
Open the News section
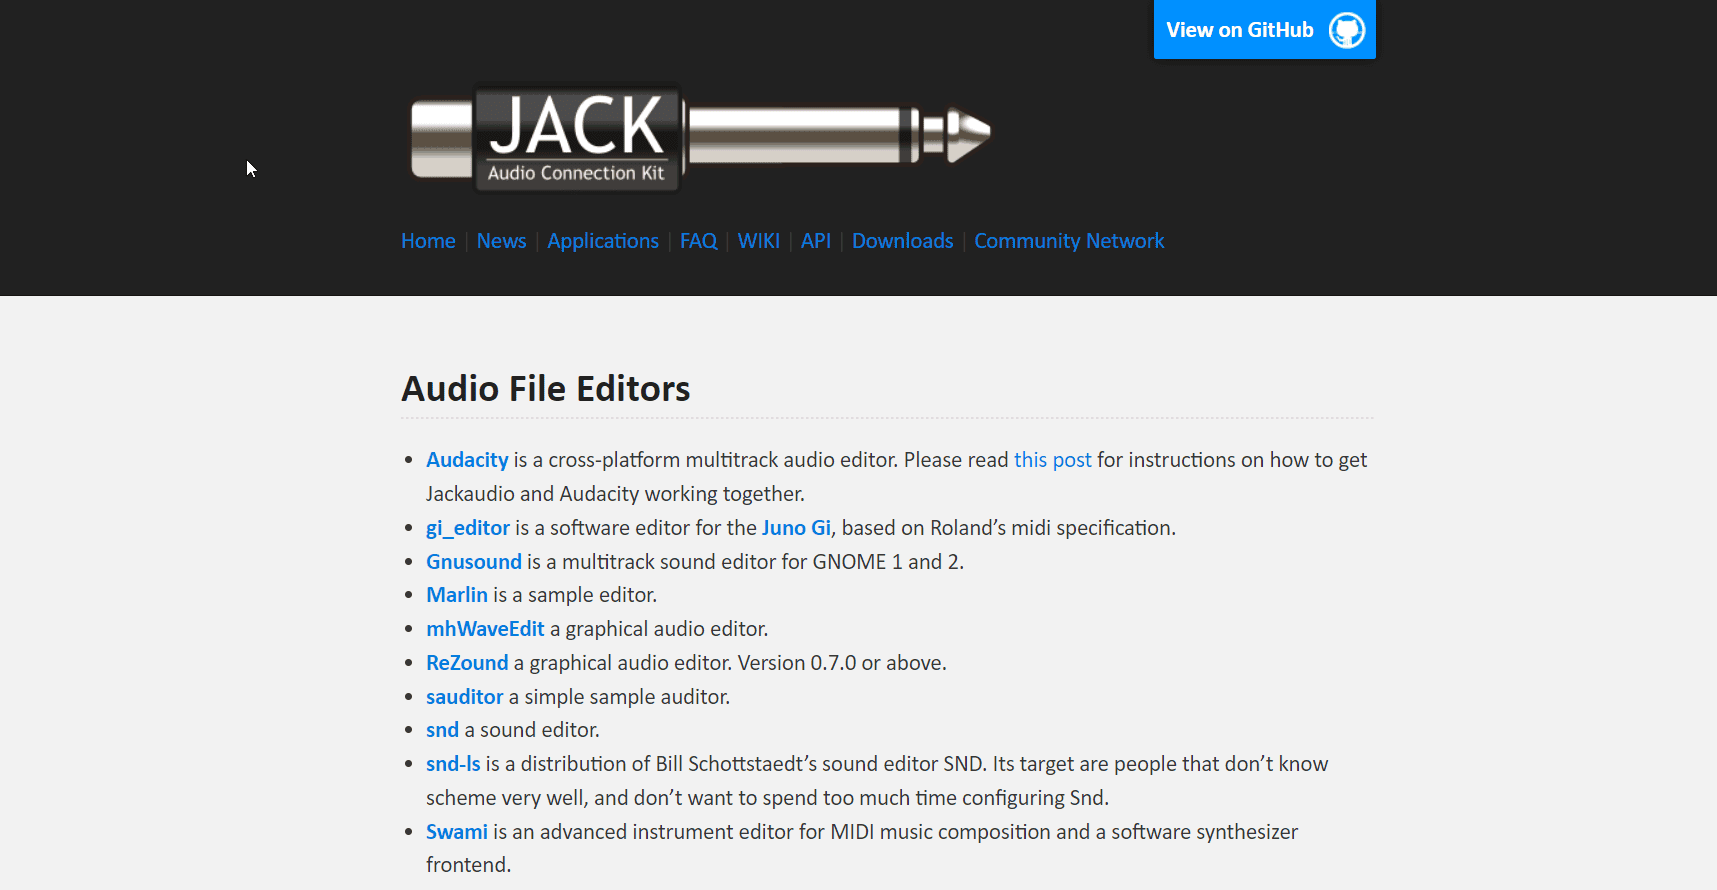pos(501,241)
